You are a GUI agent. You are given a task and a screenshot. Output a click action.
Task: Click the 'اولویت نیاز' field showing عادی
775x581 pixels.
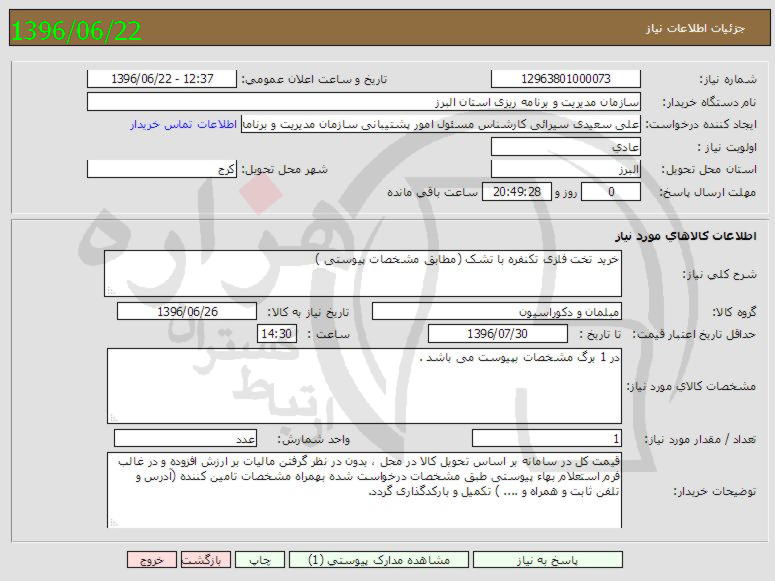[x=565, y=147]
